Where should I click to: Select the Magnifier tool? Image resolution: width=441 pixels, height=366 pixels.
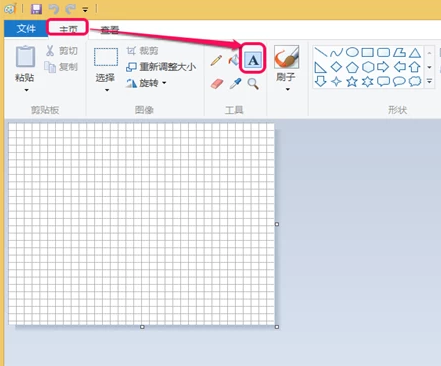tap(253, 84)
